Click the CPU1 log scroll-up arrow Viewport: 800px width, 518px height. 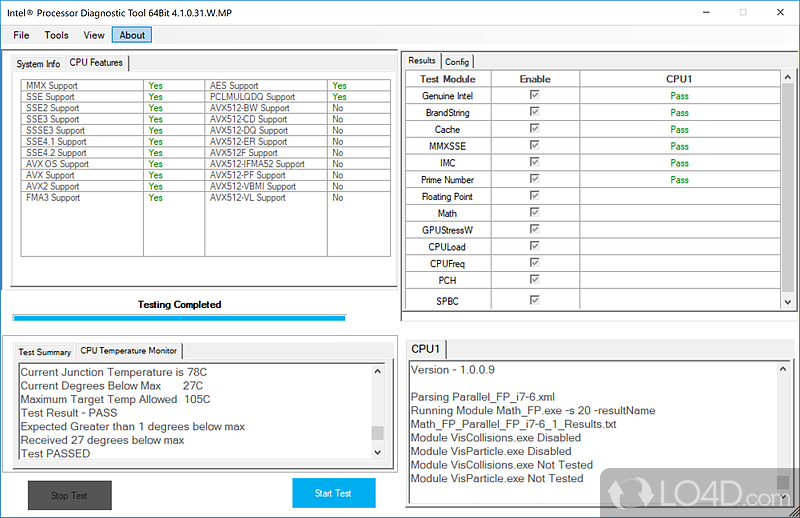coord(783,368)
